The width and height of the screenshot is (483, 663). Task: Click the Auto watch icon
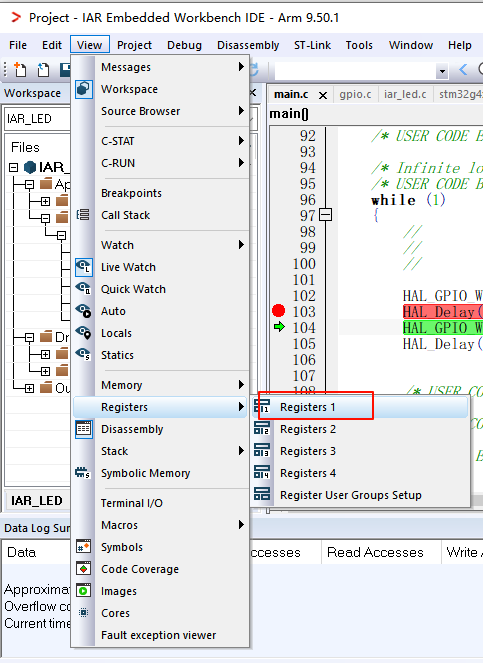(83, 311)
